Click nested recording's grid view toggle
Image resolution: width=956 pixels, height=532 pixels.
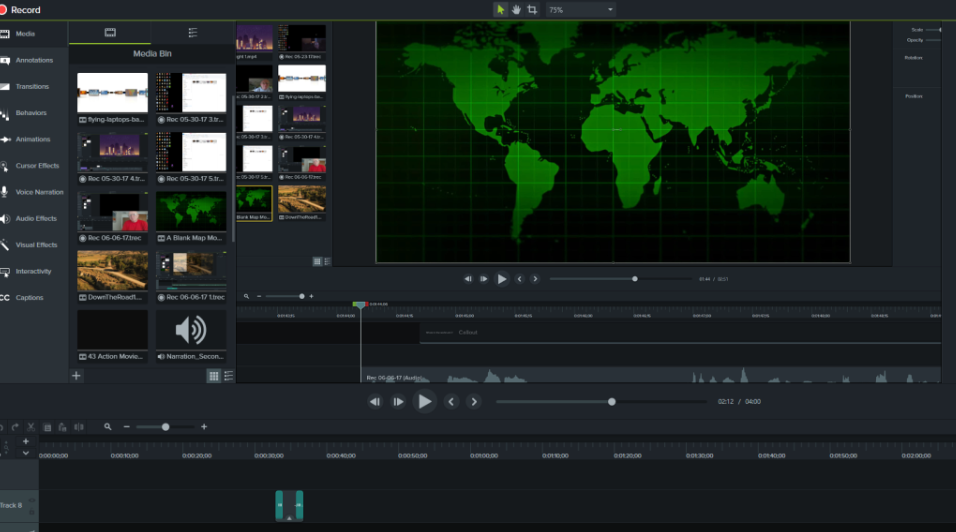click(317, 261)
